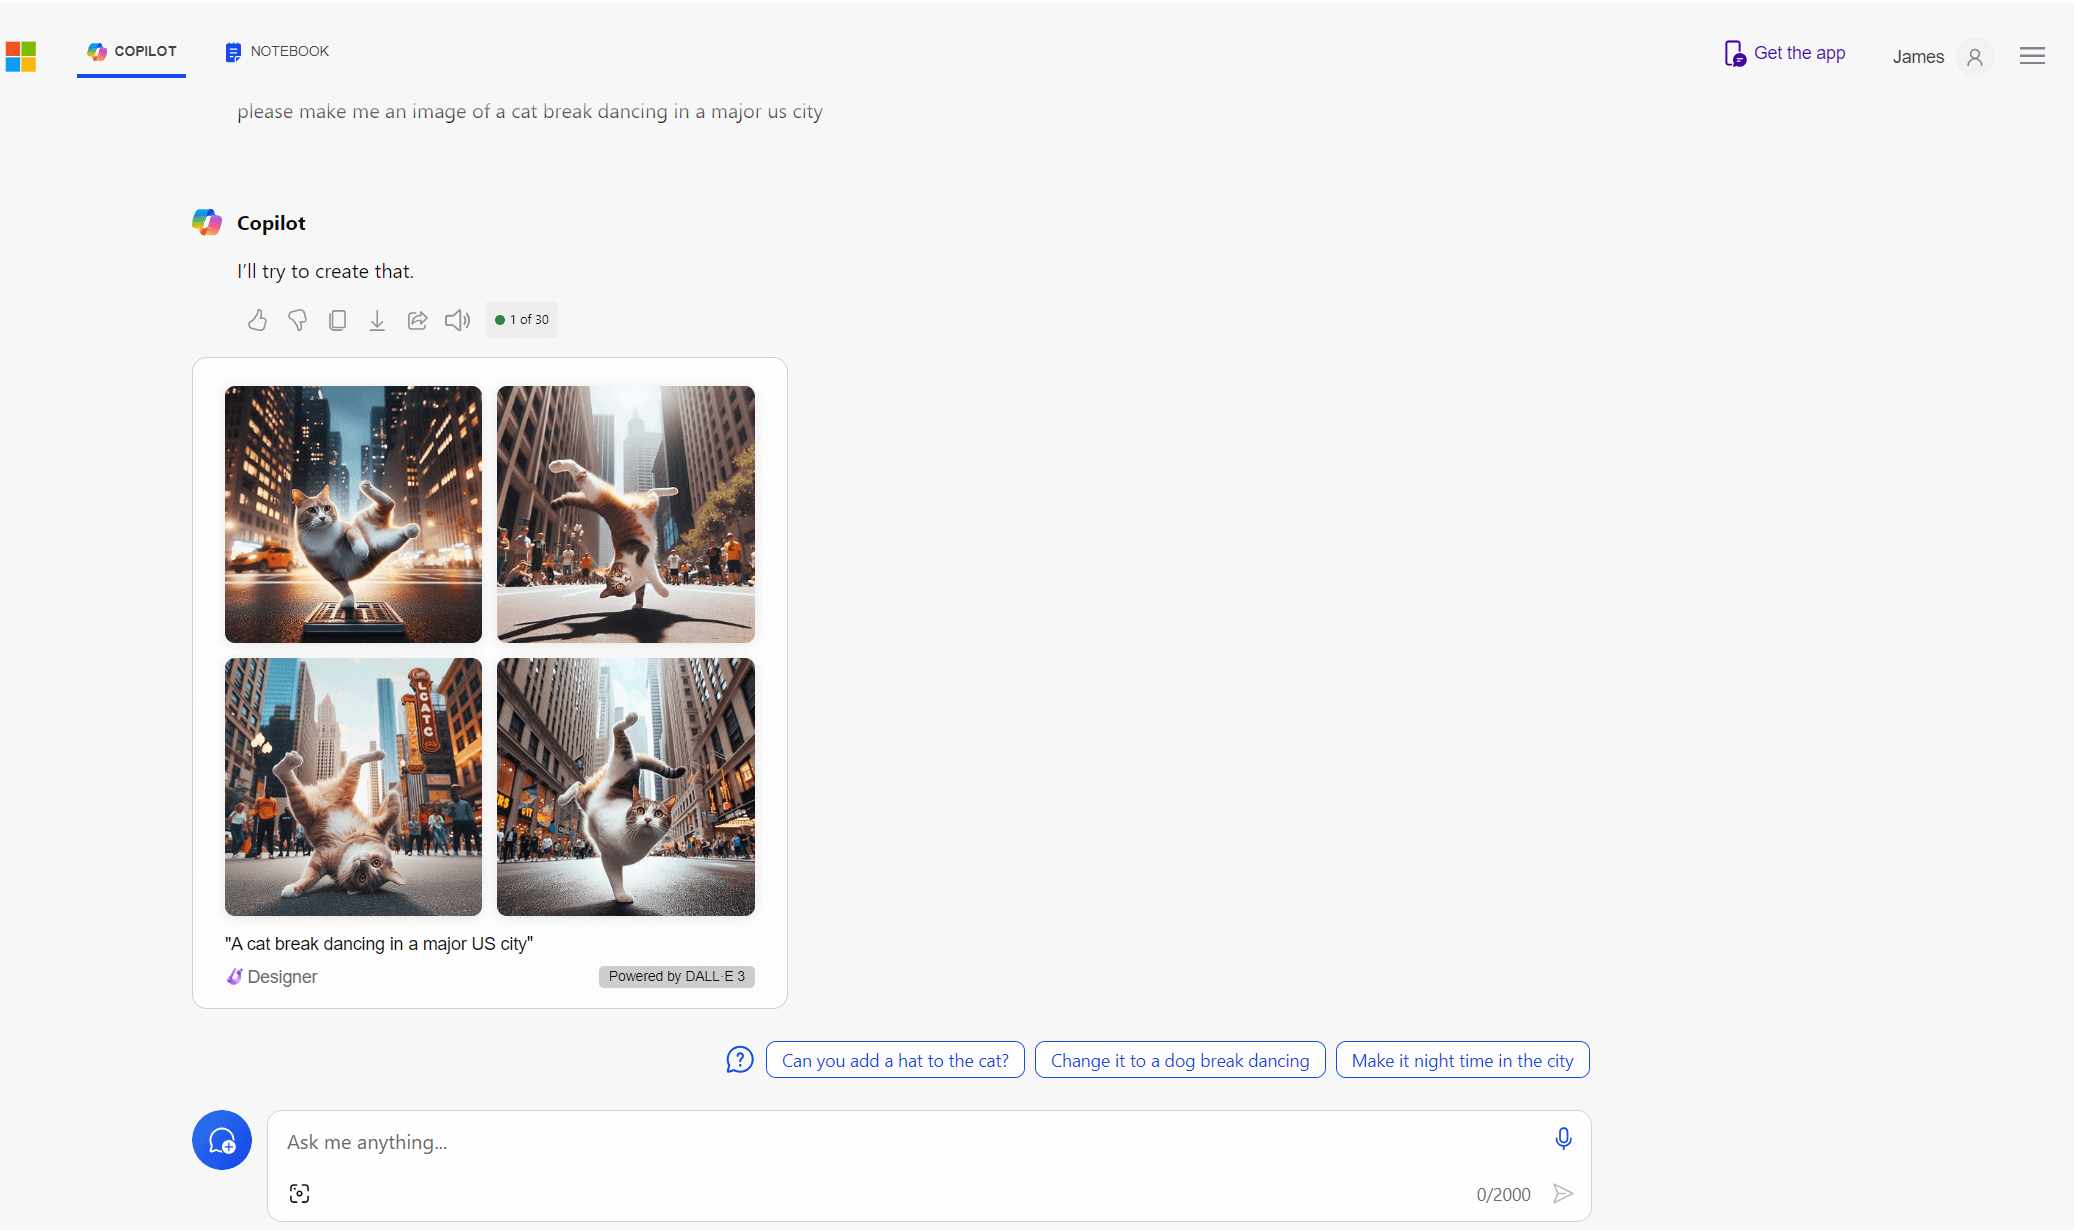
Task: Open the Notebook tab
Action: pyautogui.click(x=277, y=51)
